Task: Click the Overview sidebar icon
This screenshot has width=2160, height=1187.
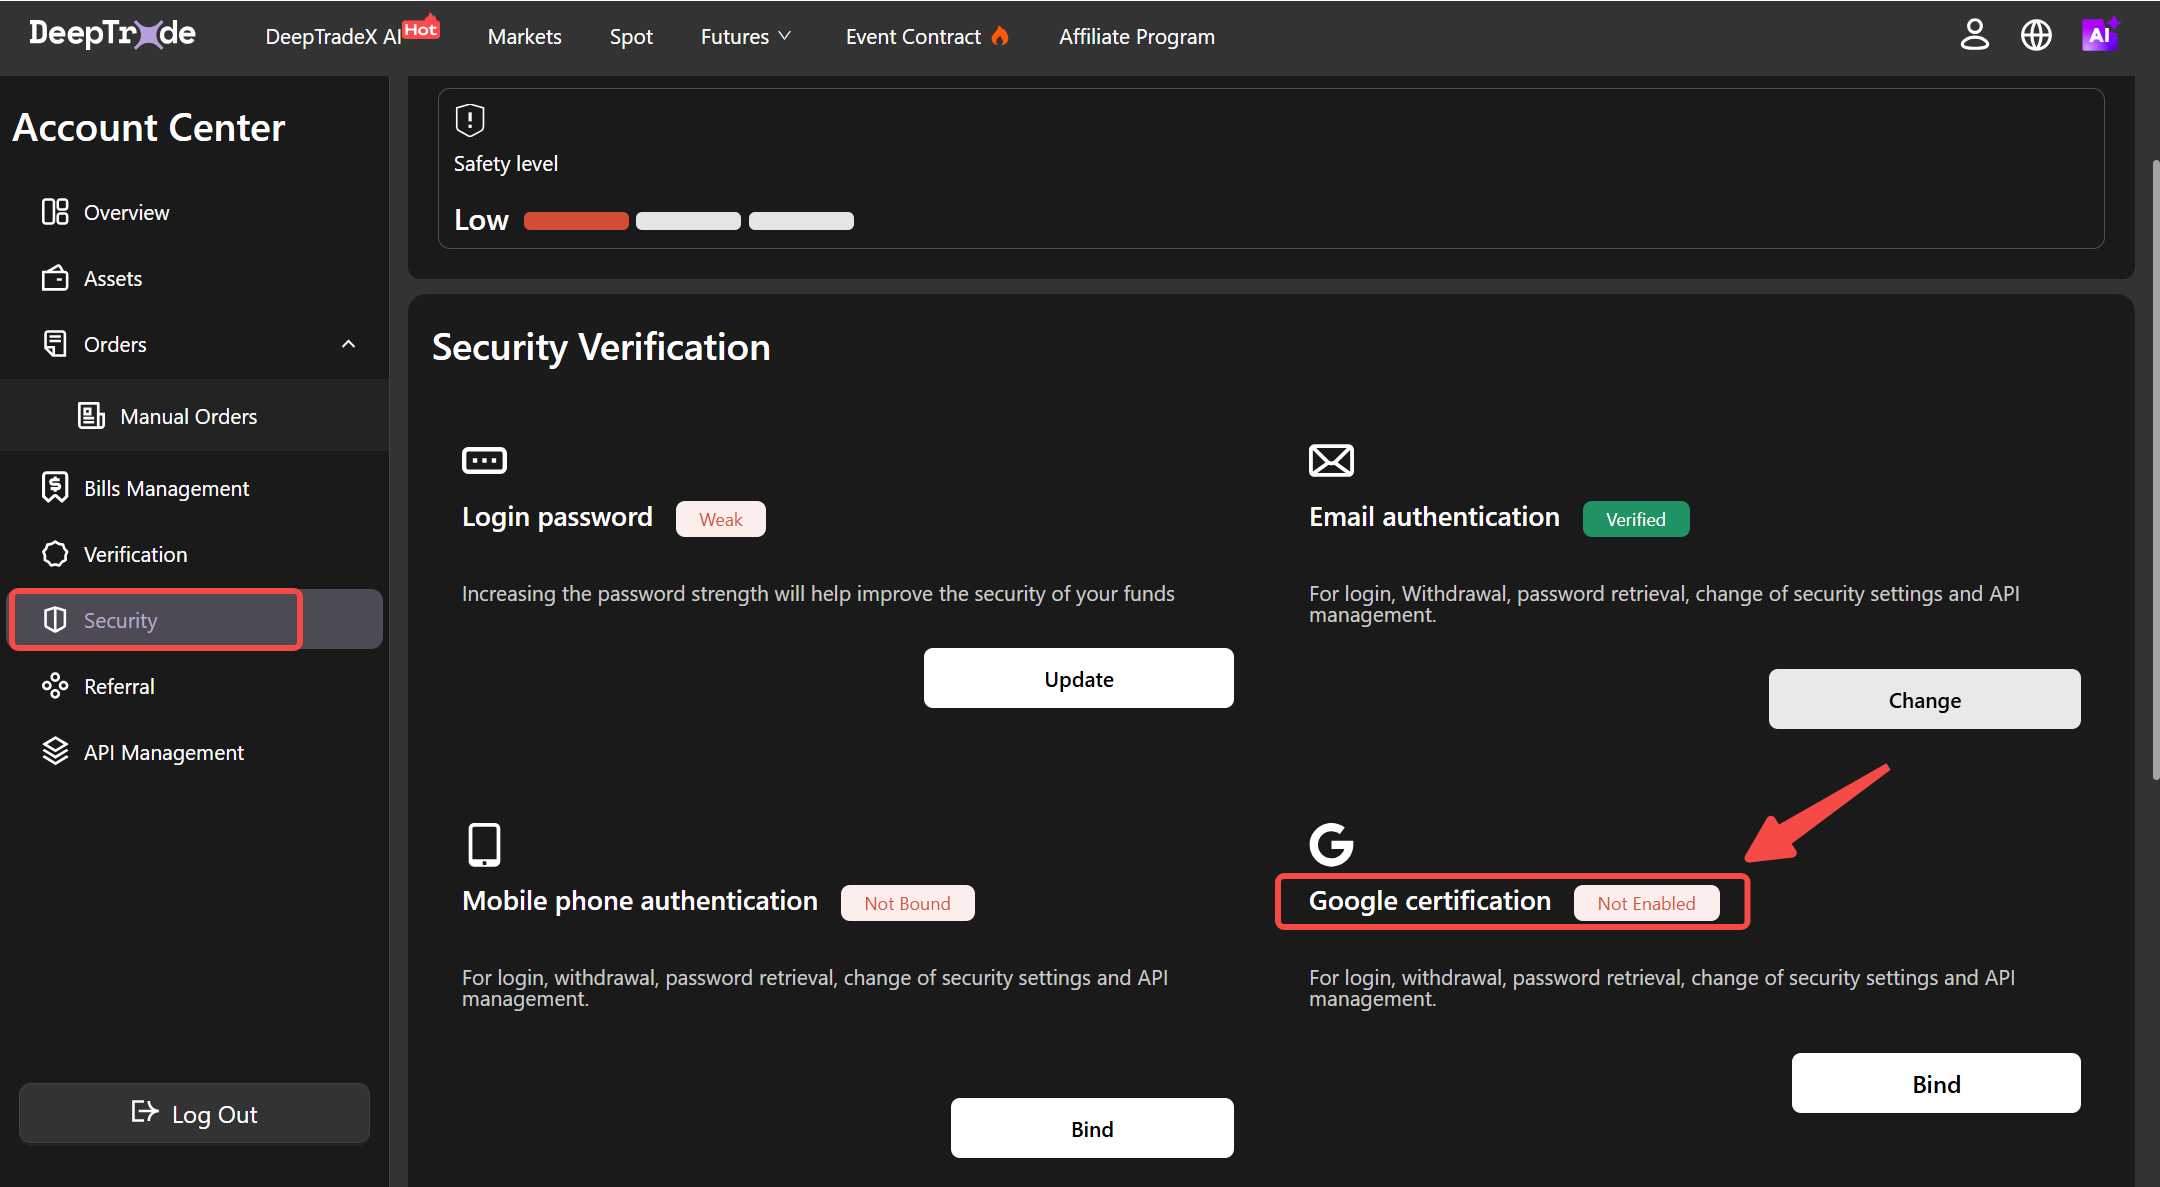Action: click(55, 212)
